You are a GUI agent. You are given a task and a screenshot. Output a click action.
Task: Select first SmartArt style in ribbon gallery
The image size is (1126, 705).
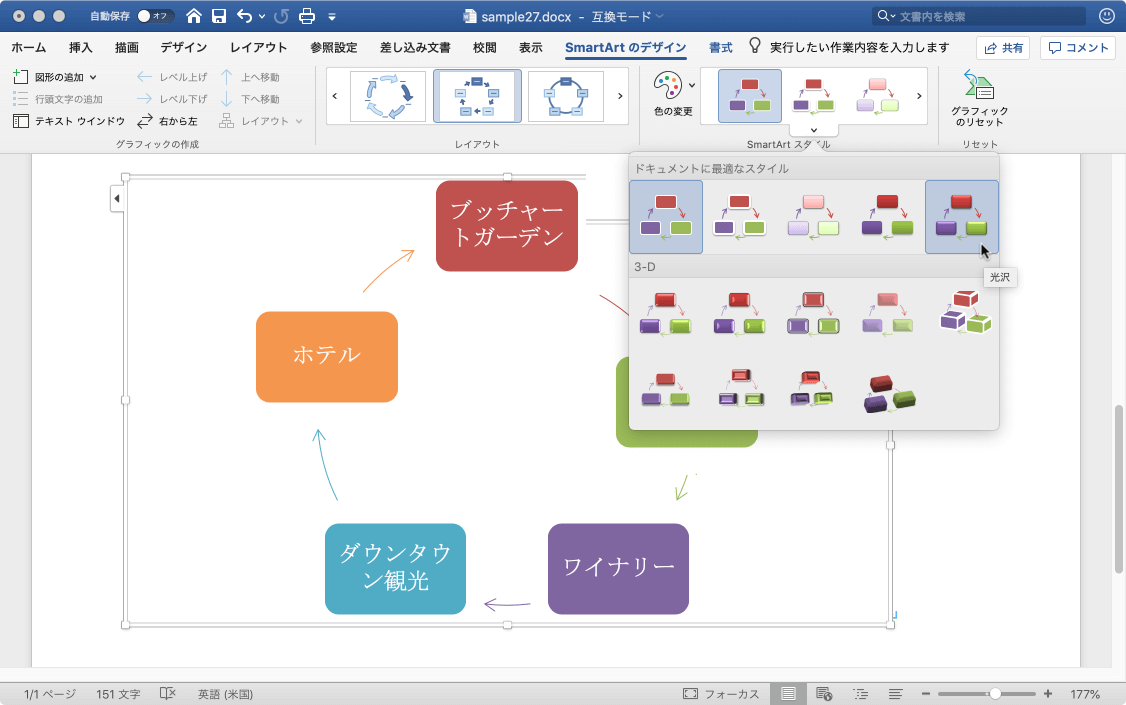[x=750, y=96]
